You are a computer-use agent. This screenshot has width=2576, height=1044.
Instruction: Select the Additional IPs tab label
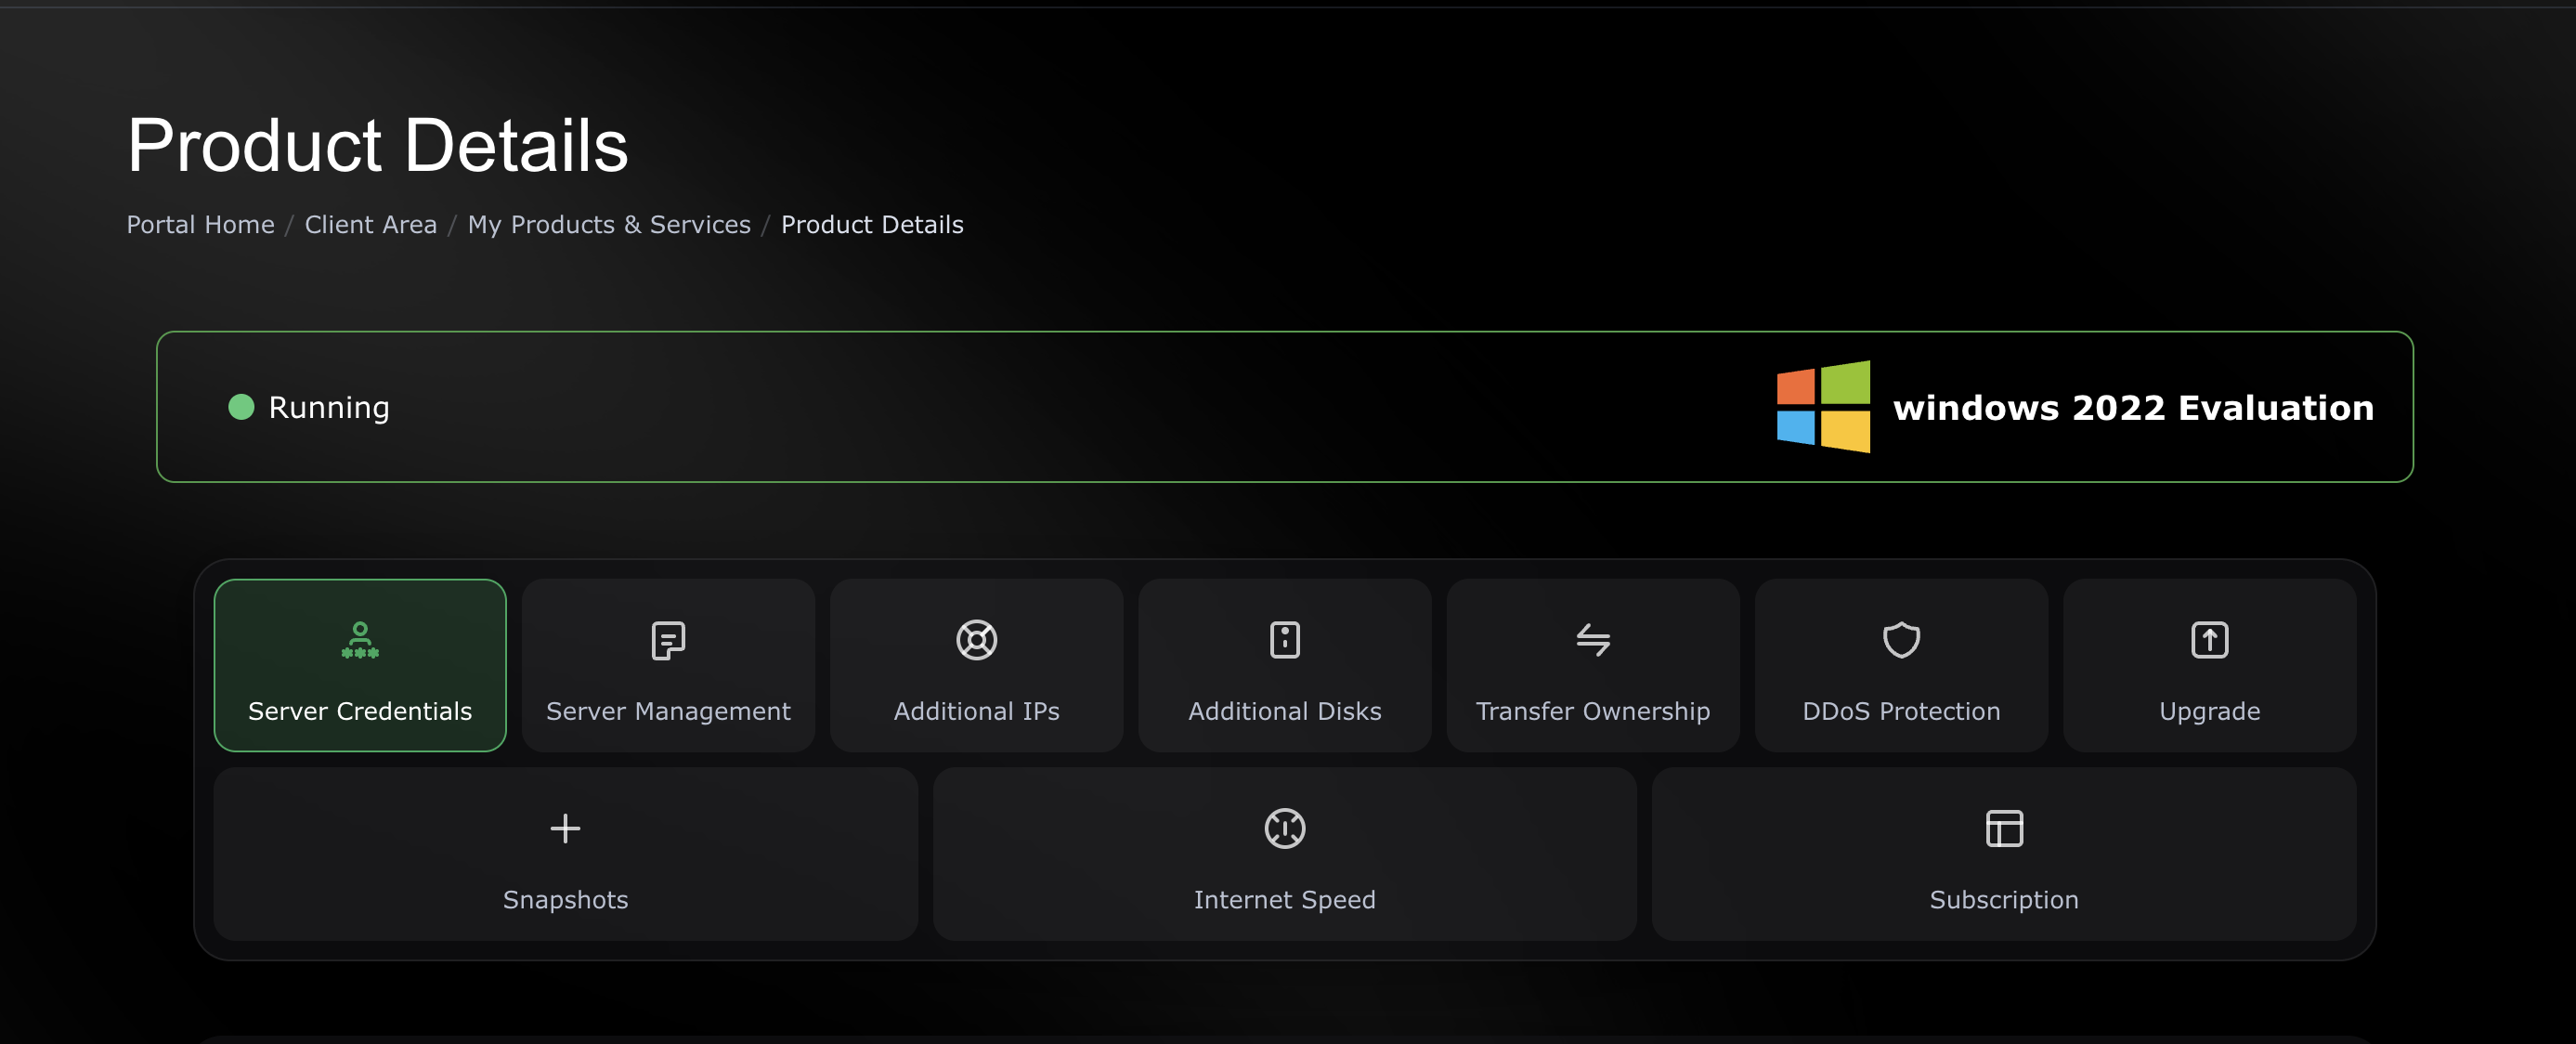pyautogui.click(x=976, y=711)
